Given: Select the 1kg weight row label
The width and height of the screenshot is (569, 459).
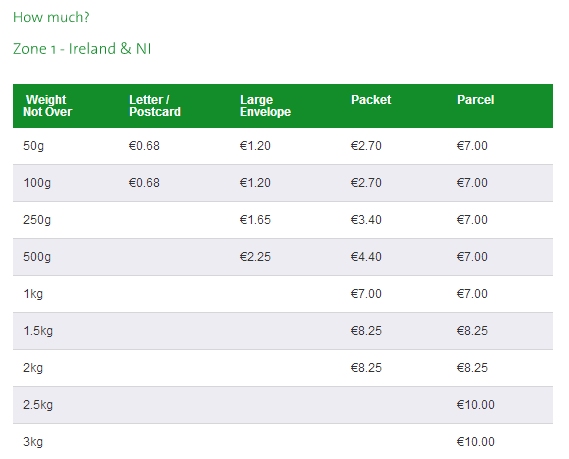Looking at the screenshot, I should 33,294.
